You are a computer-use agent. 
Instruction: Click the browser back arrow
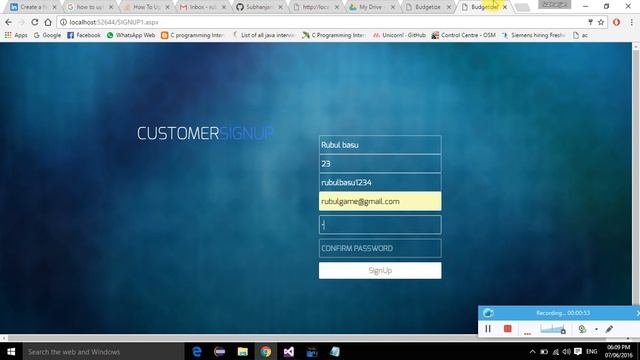click(x=9, y=22)
